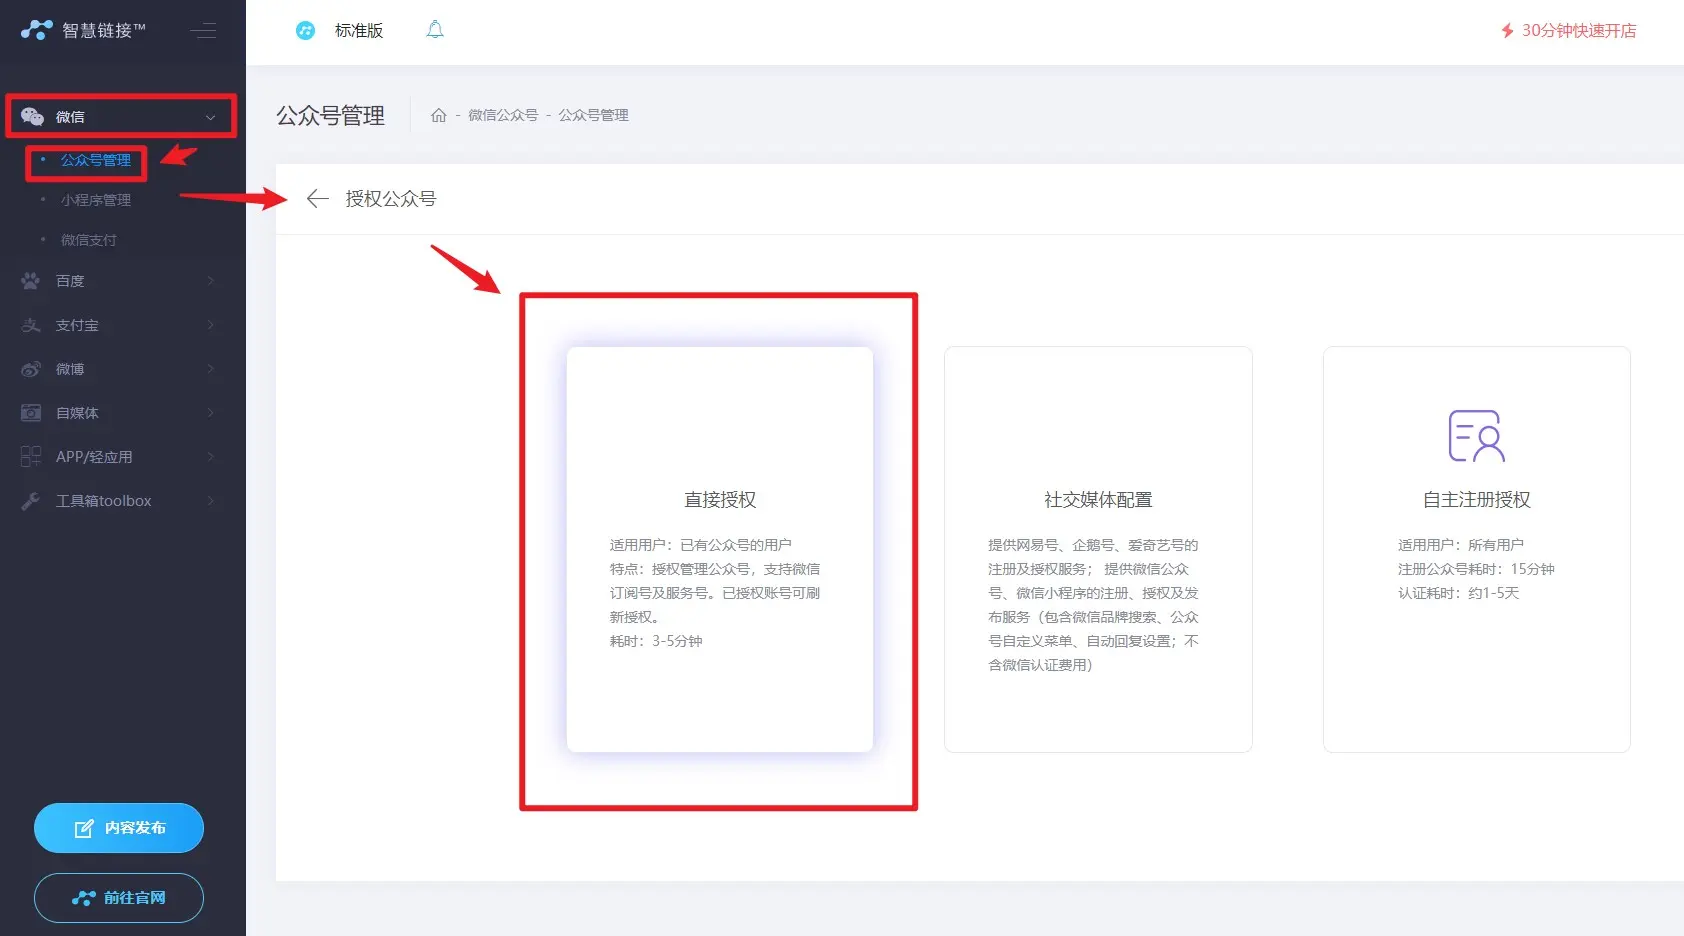This screenshot has width=1684, height=936.
Task: Click the blue 标准版 version icon
Action: pyautogui.click(x=305, y=31)
